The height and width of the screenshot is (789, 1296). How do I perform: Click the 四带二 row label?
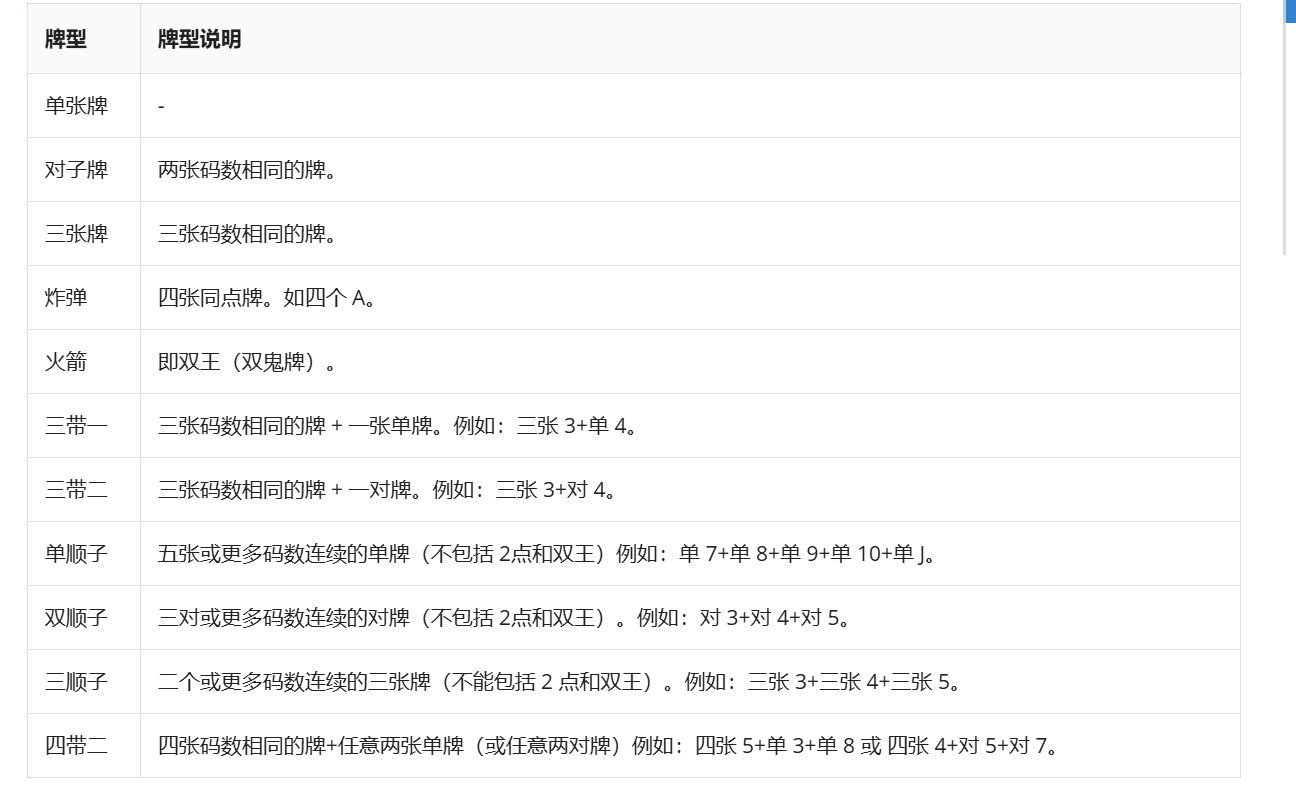click(76, 746)
